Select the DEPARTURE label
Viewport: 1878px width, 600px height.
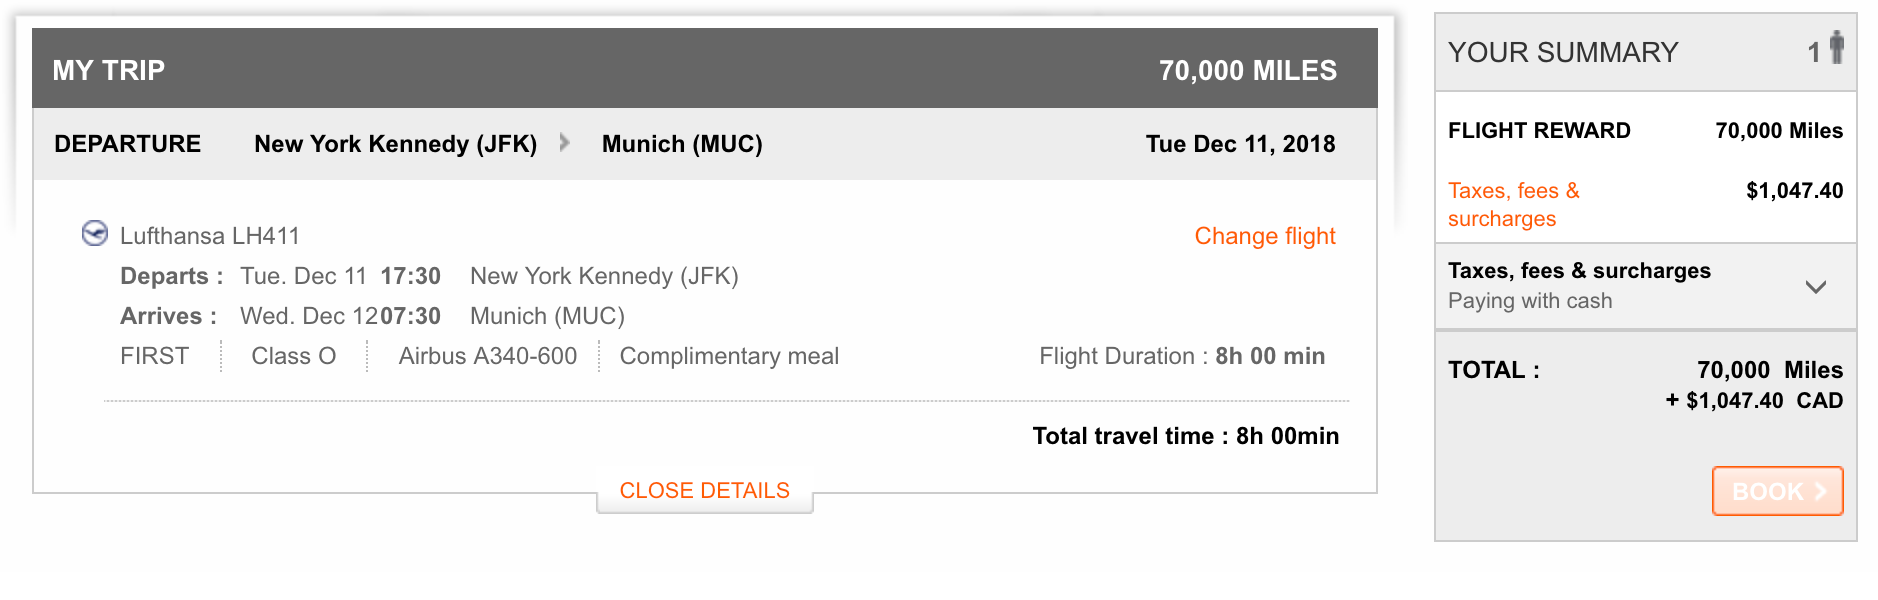tap(128, 144)
